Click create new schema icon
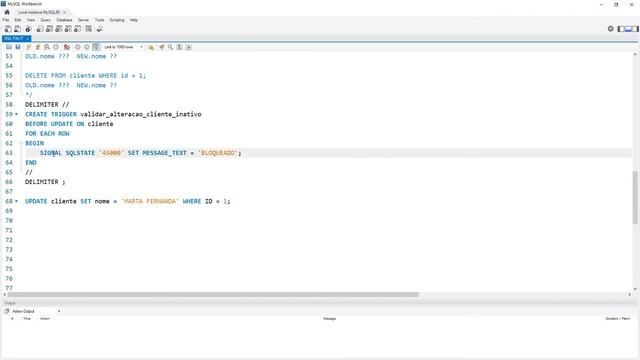The image size is (640, 360). tap(40, 29)
